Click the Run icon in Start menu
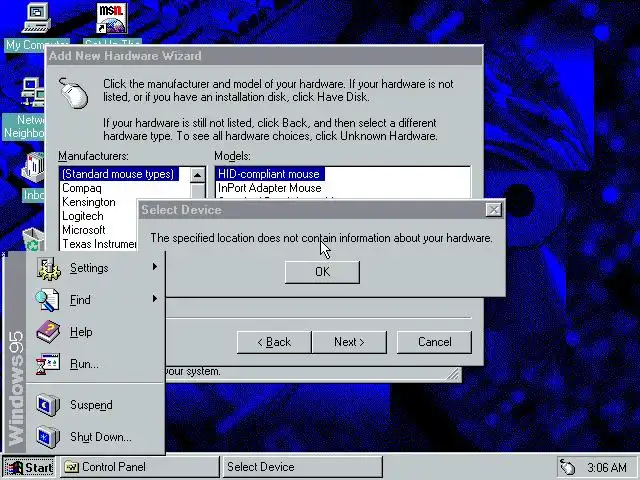The width and height of the screenshot is (640, 480). (x=48, y=364)
